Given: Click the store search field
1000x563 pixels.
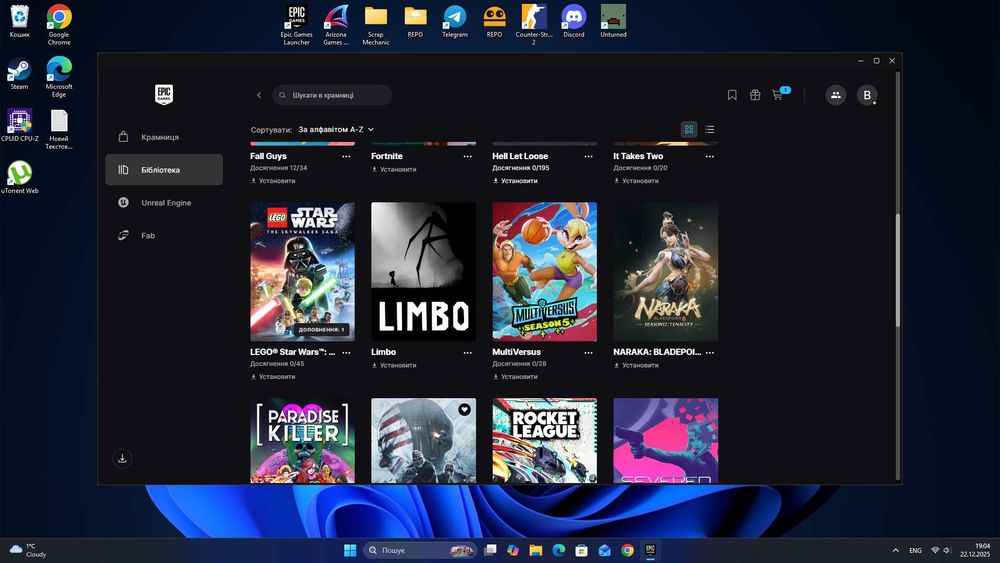Looking at the screenshot, I should (332, 95).
